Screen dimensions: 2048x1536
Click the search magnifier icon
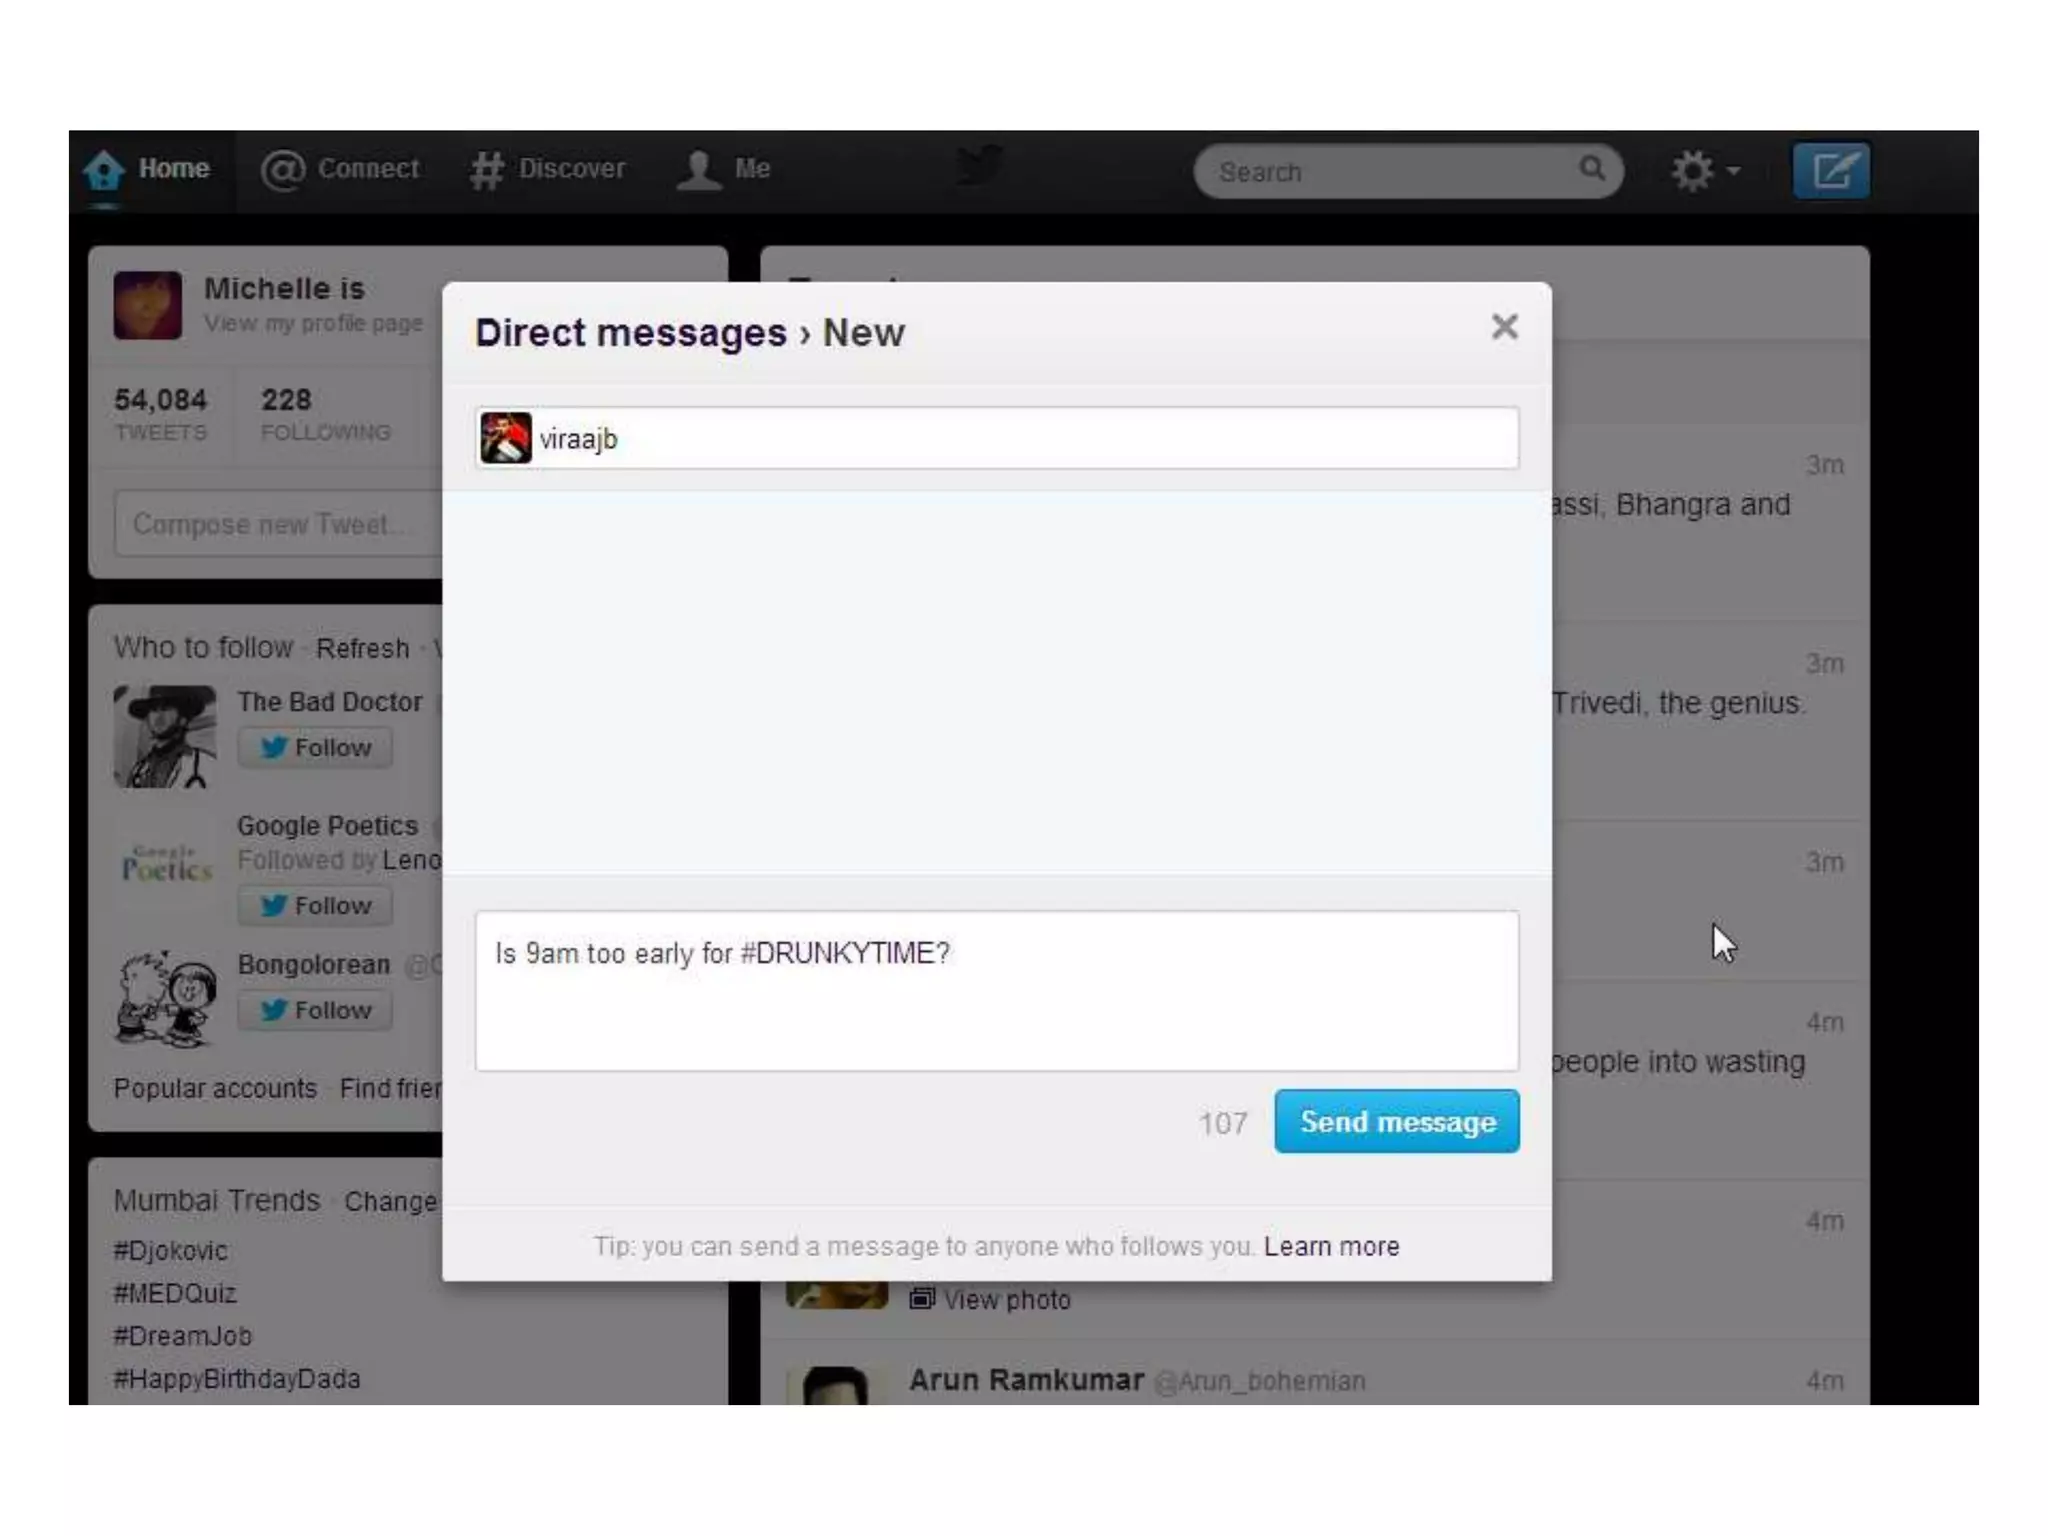tap(1591, 169)
